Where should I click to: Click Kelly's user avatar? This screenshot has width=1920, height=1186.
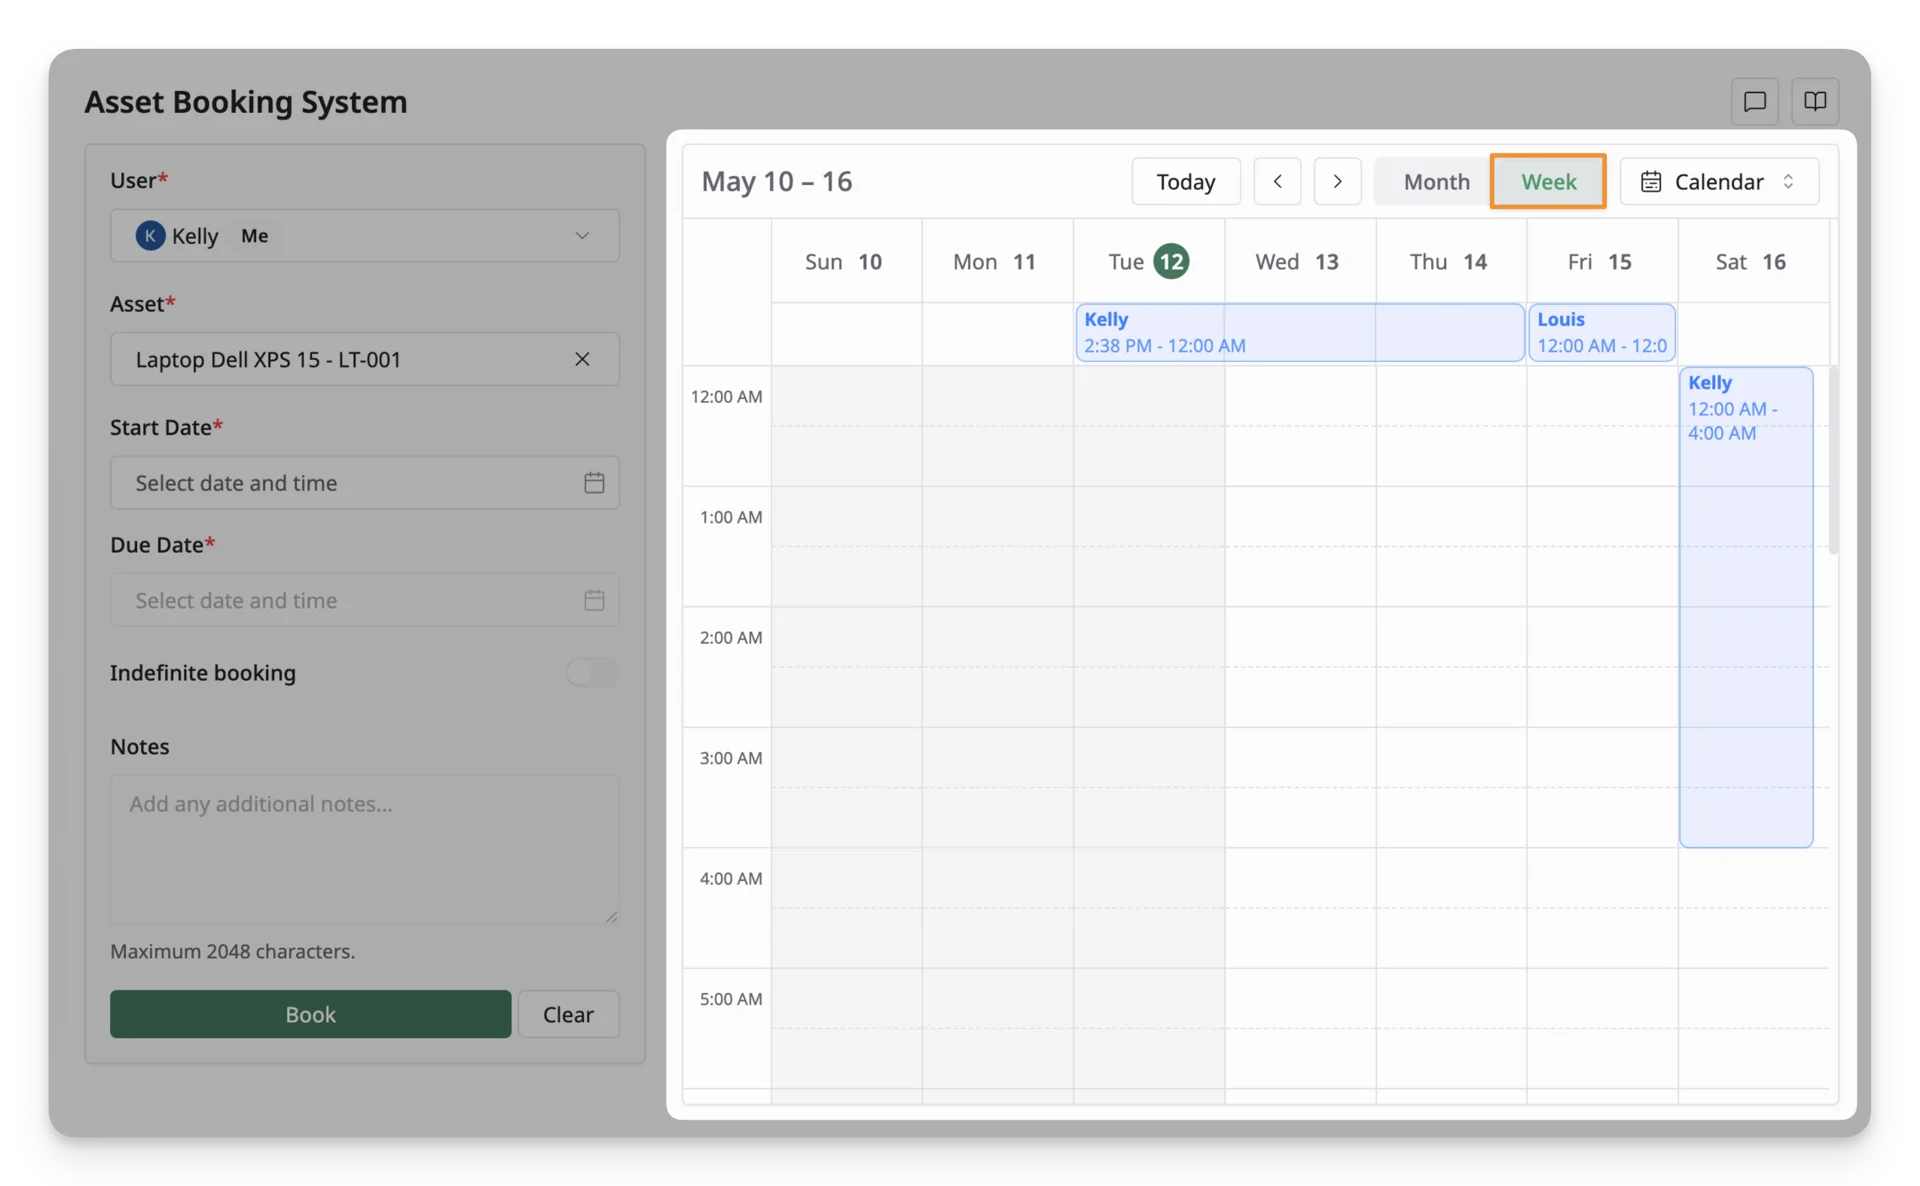[x=150, y=236]
